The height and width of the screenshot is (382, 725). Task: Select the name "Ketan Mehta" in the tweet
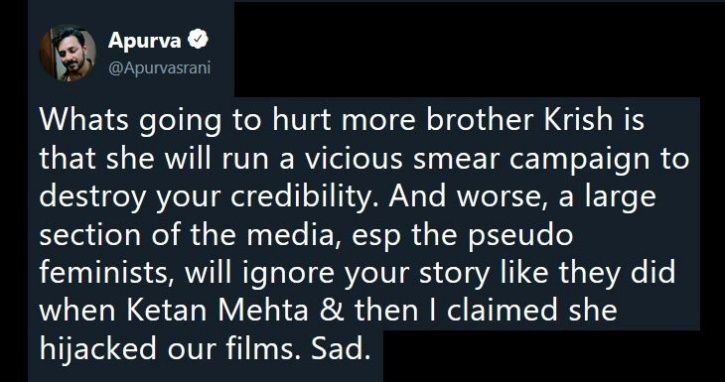tap(217, 311)
